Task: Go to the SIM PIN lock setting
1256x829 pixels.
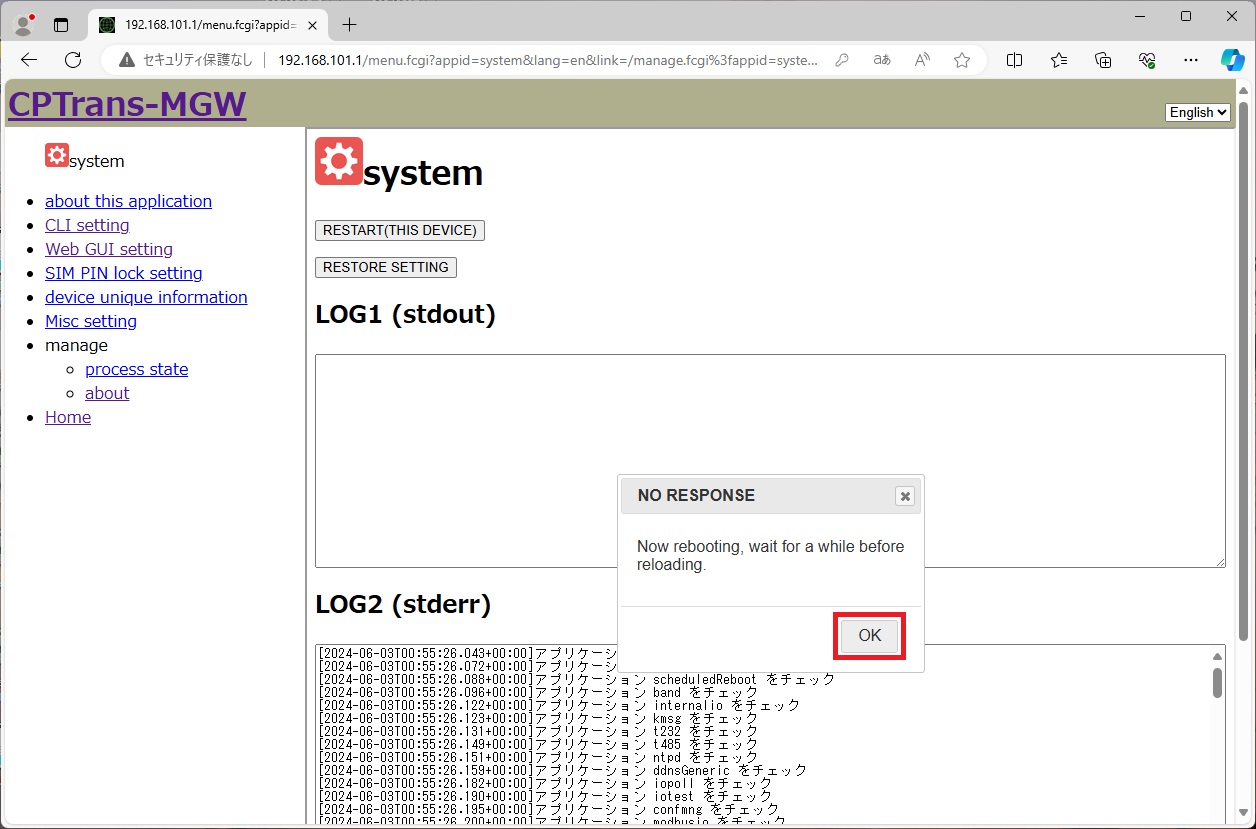Action: click(123, 273)
